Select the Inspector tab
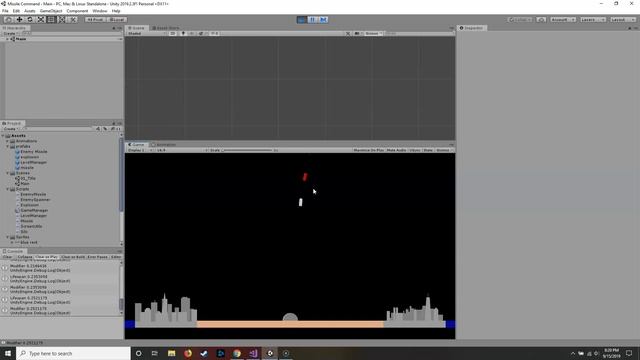640x360 pixels. pyautogui.click(x=471, y=28)
